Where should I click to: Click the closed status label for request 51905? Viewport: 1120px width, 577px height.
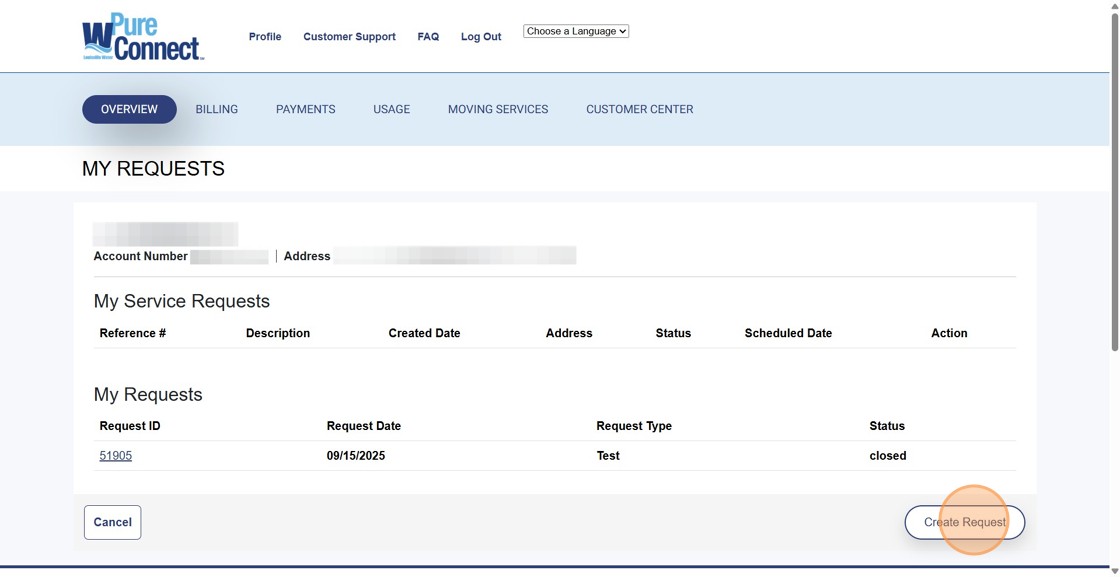click(887, 455)
